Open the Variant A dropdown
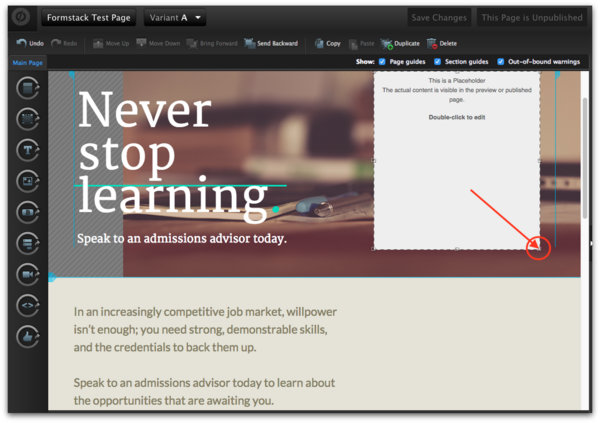 pos(175,18)
